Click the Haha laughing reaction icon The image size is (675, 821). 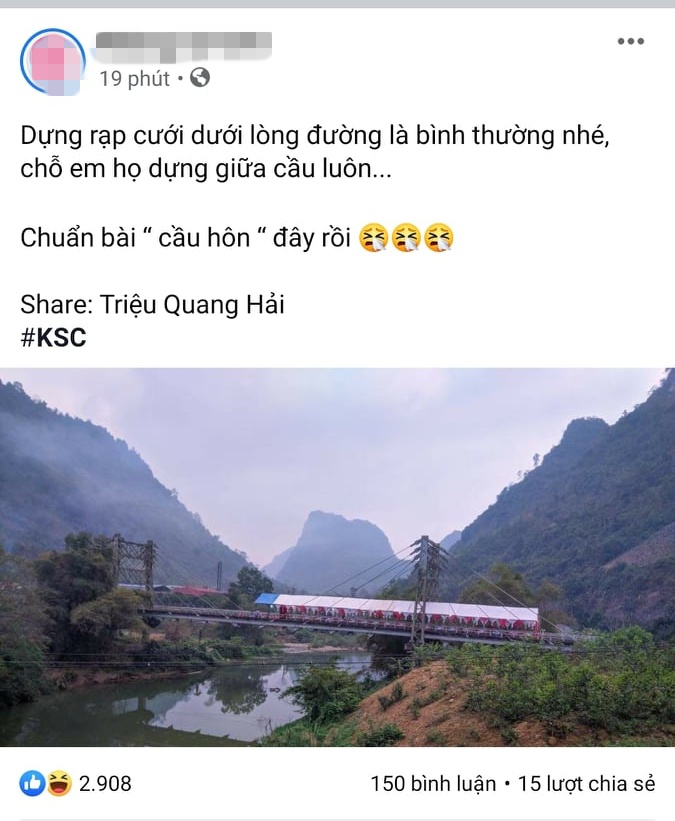point(59,784)
